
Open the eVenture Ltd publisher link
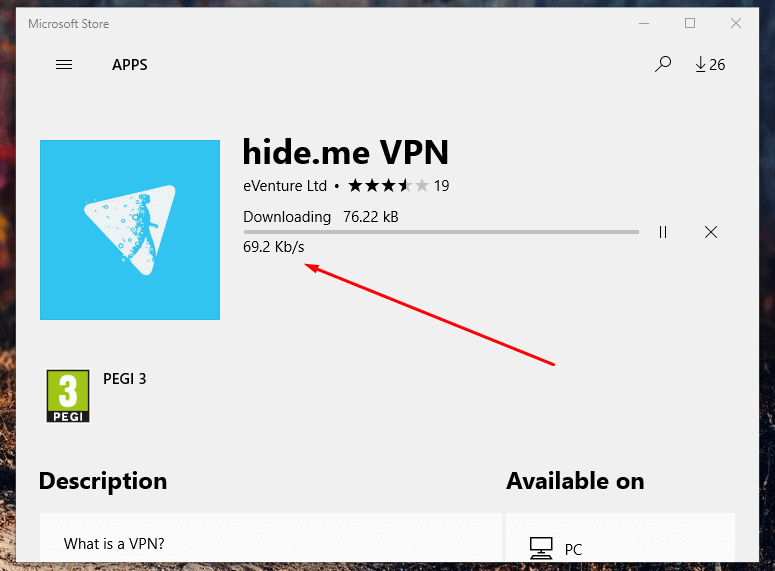285,186
